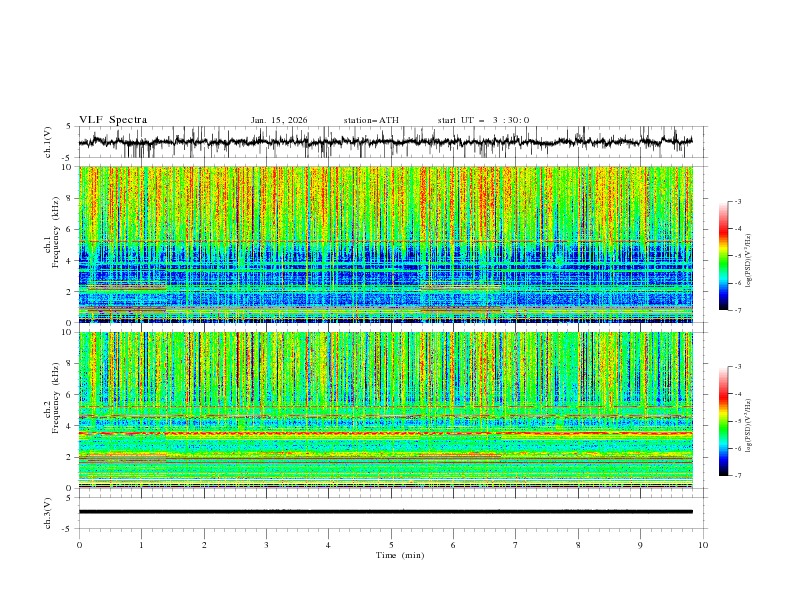The height and width of the screenshot is (612, 792).
Task: Click time axis tick label "7"
Action: [516, 545]
